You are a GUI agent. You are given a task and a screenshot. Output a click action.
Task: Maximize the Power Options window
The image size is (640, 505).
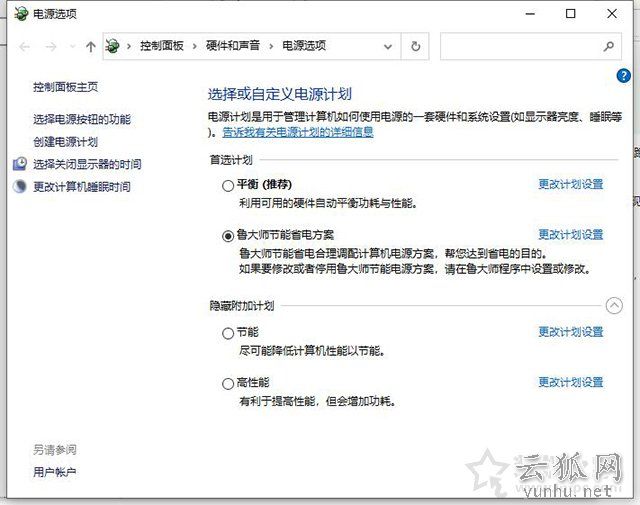(x=571, y=14)
